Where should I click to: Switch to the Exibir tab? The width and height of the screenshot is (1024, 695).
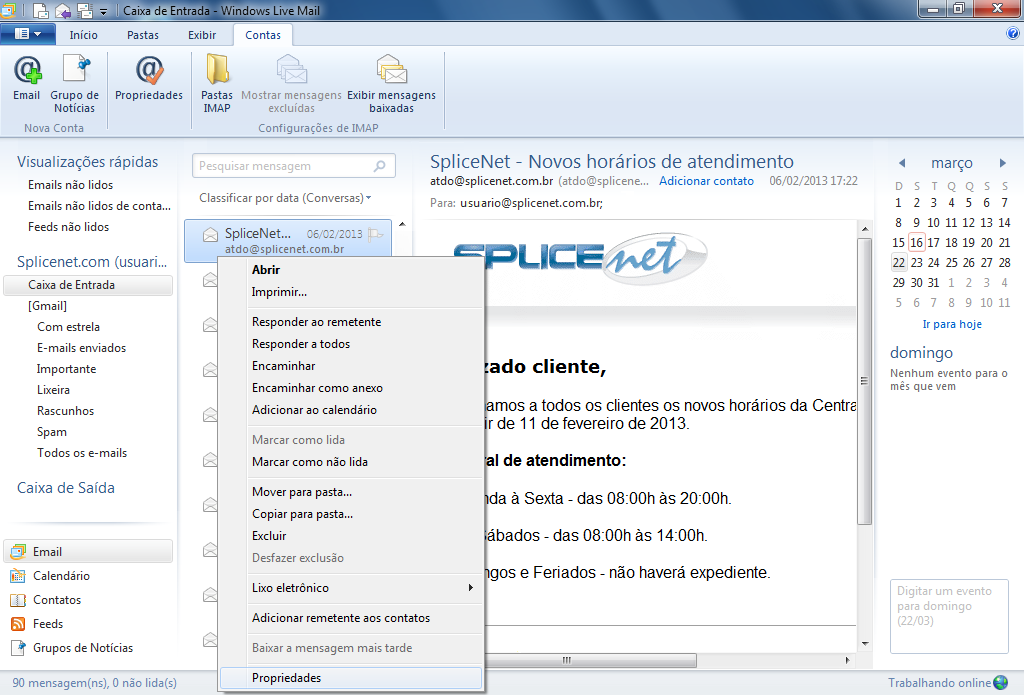point(202,35)
